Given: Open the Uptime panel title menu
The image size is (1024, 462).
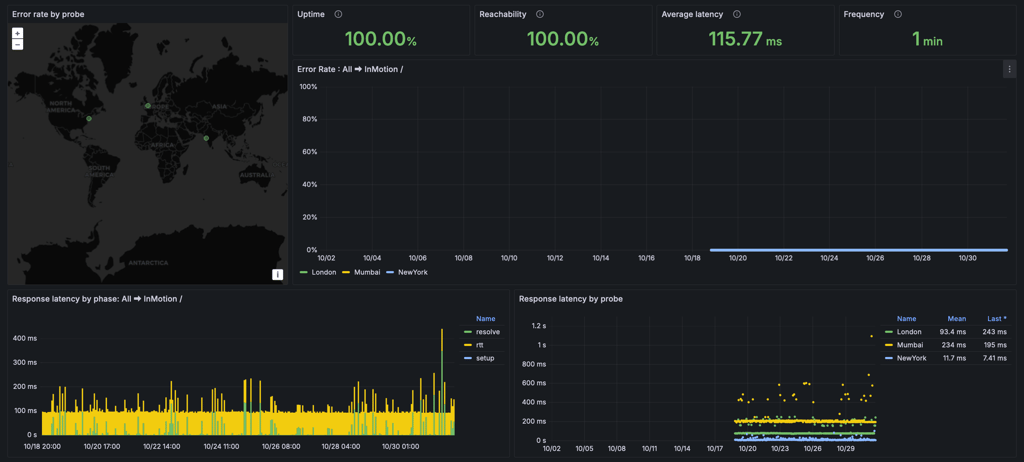Looking at the screenshot, I should 313,14.
